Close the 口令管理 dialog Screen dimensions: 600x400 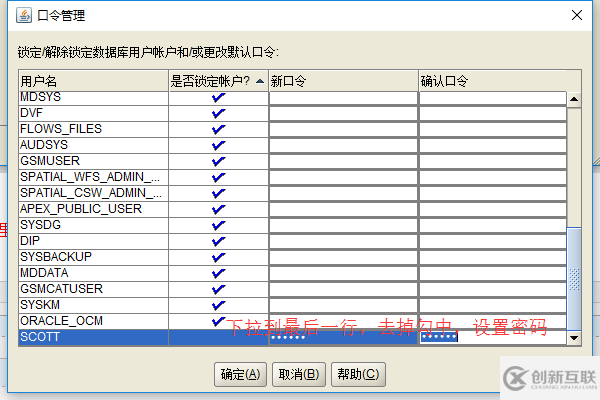(577, 15)
